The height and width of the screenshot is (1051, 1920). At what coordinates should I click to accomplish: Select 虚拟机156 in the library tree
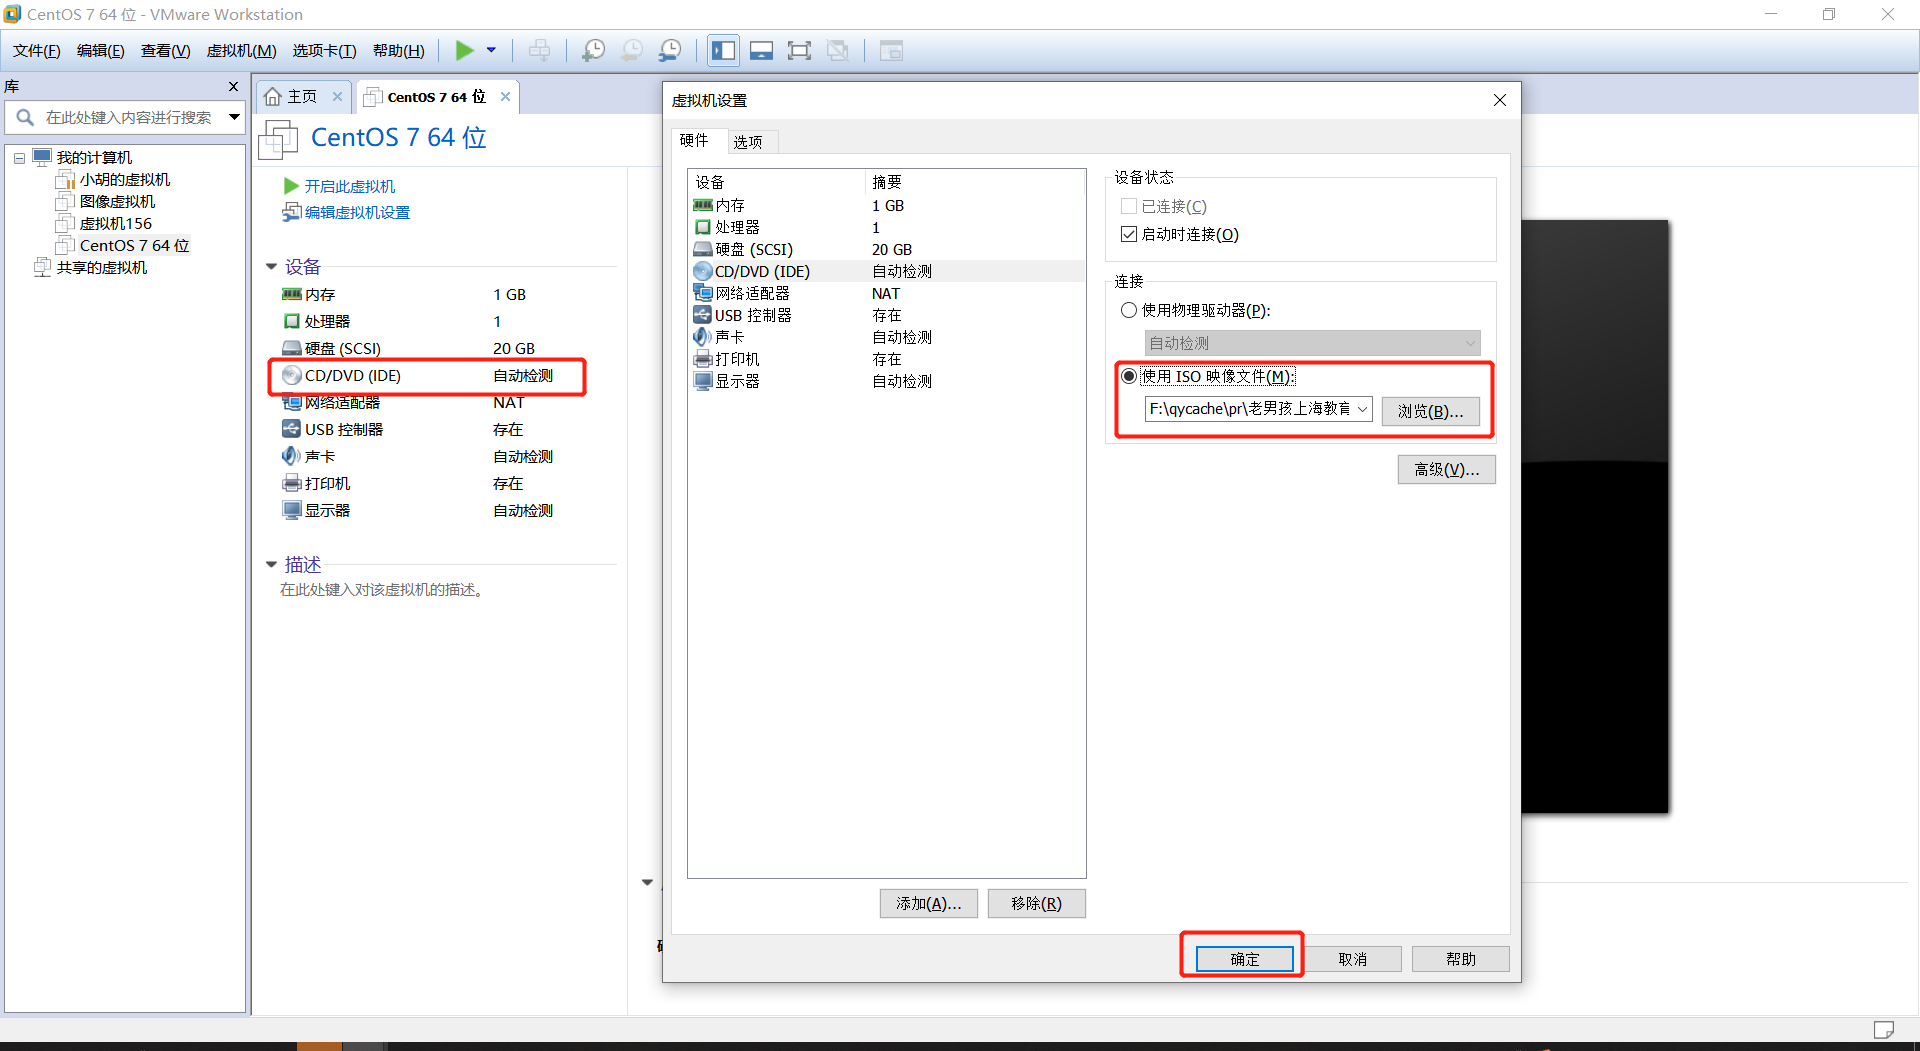(x=116, y=224)
